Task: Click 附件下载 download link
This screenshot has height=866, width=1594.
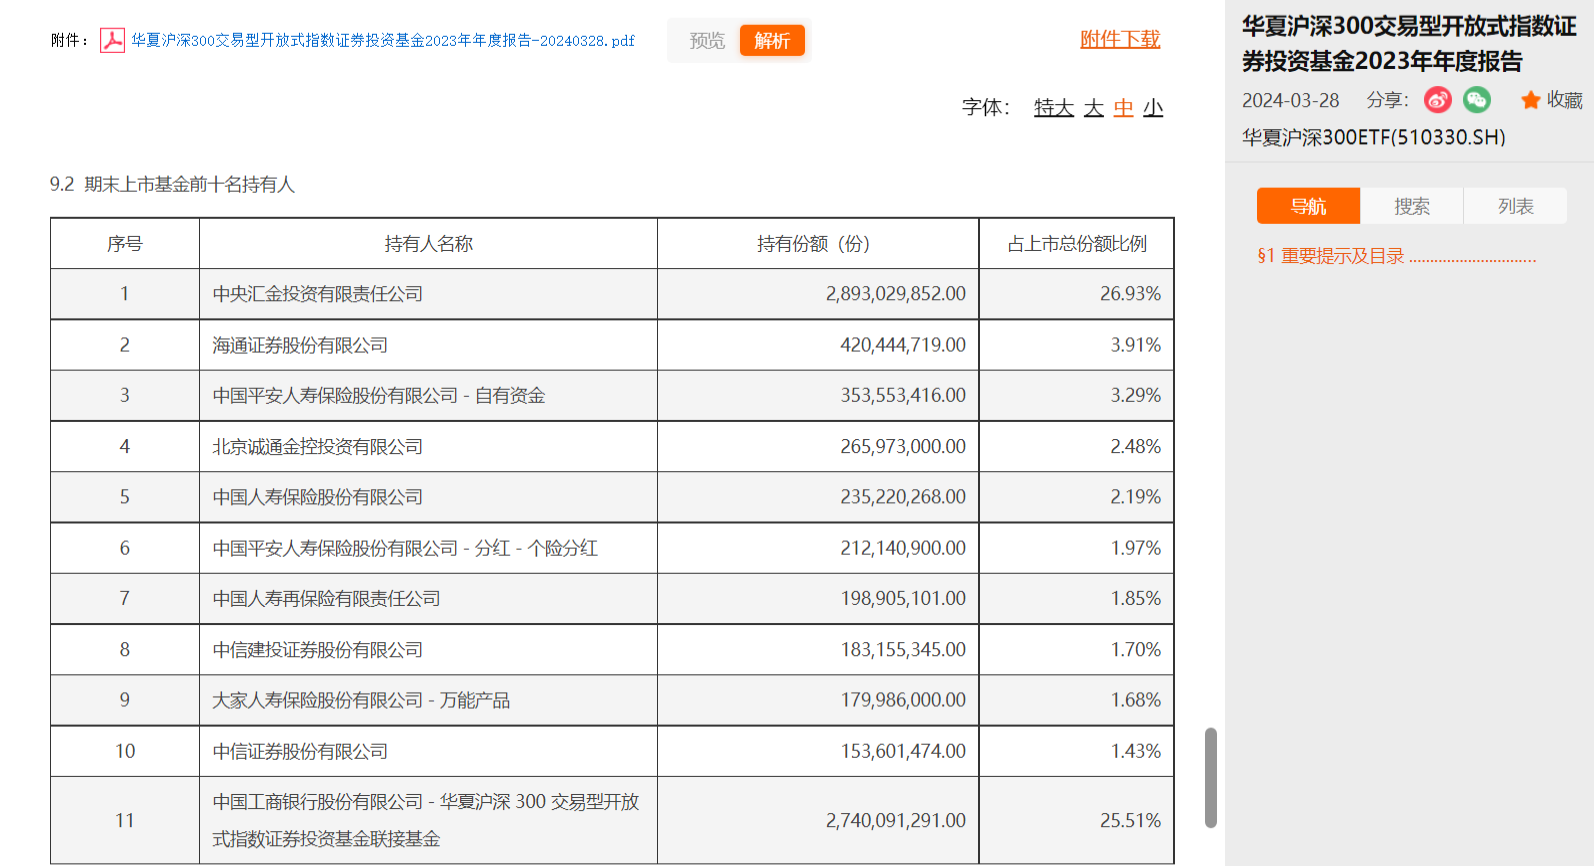Action: [x=1120, y=39]
